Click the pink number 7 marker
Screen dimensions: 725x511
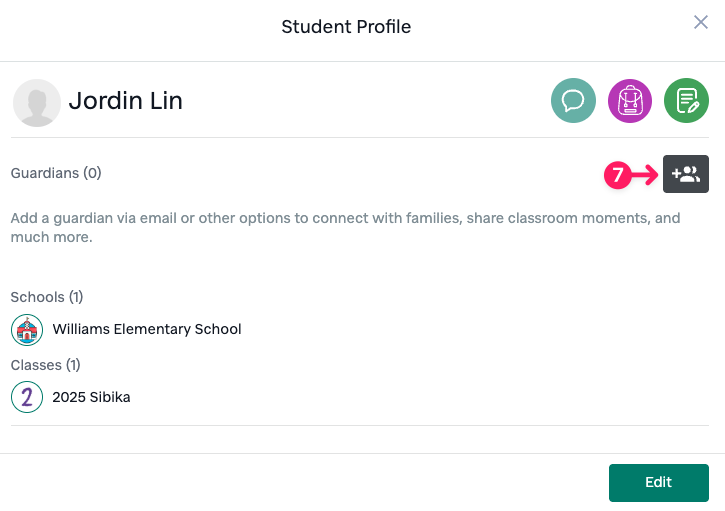[618, 175]
